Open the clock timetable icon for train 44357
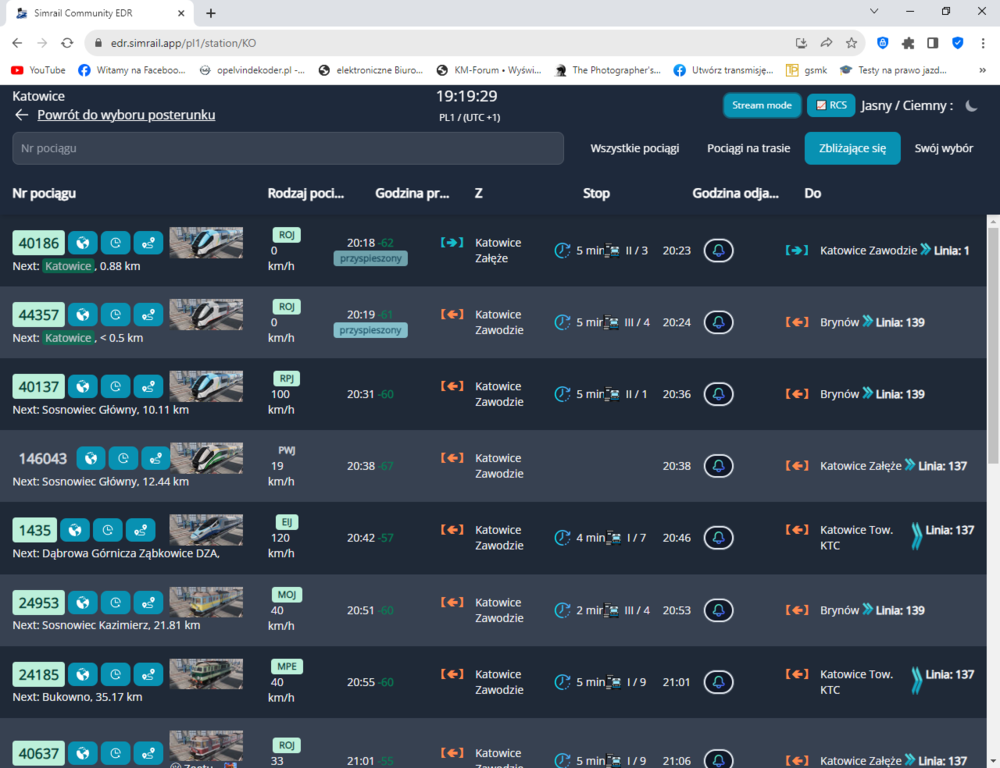 tap(115, 315)
